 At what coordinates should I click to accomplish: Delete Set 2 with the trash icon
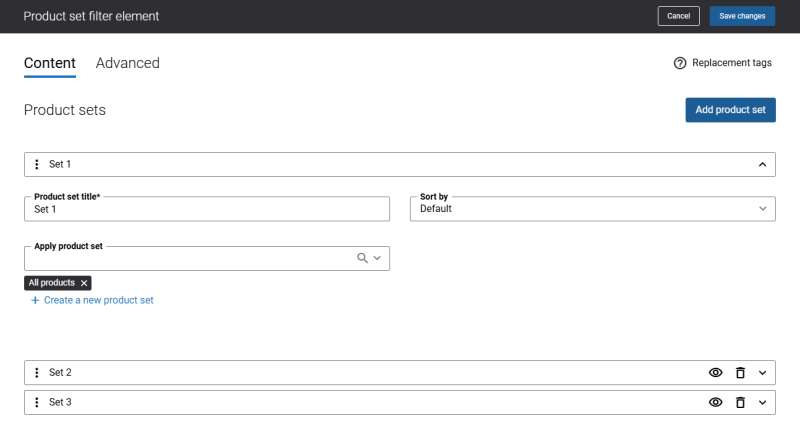[x=740, y=373]
